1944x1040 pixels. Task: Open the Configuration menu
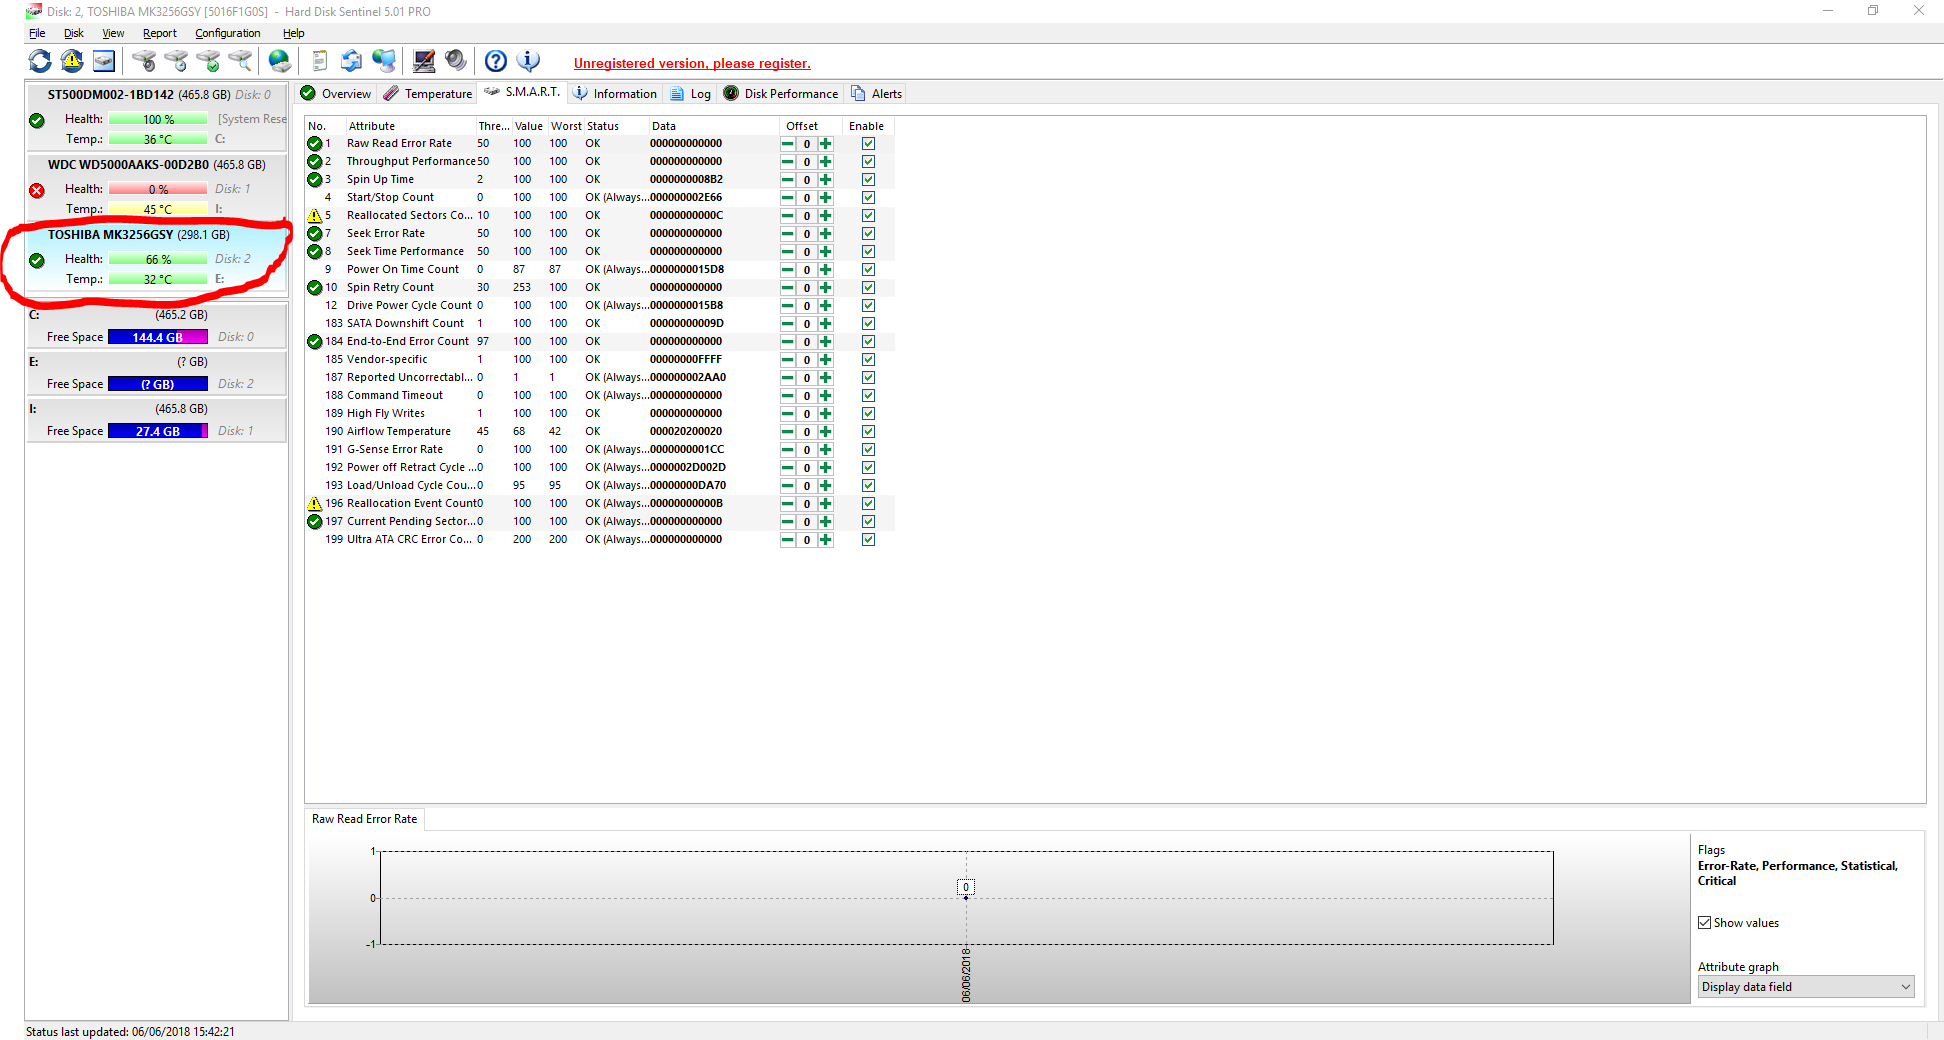[x=228, y=33]
